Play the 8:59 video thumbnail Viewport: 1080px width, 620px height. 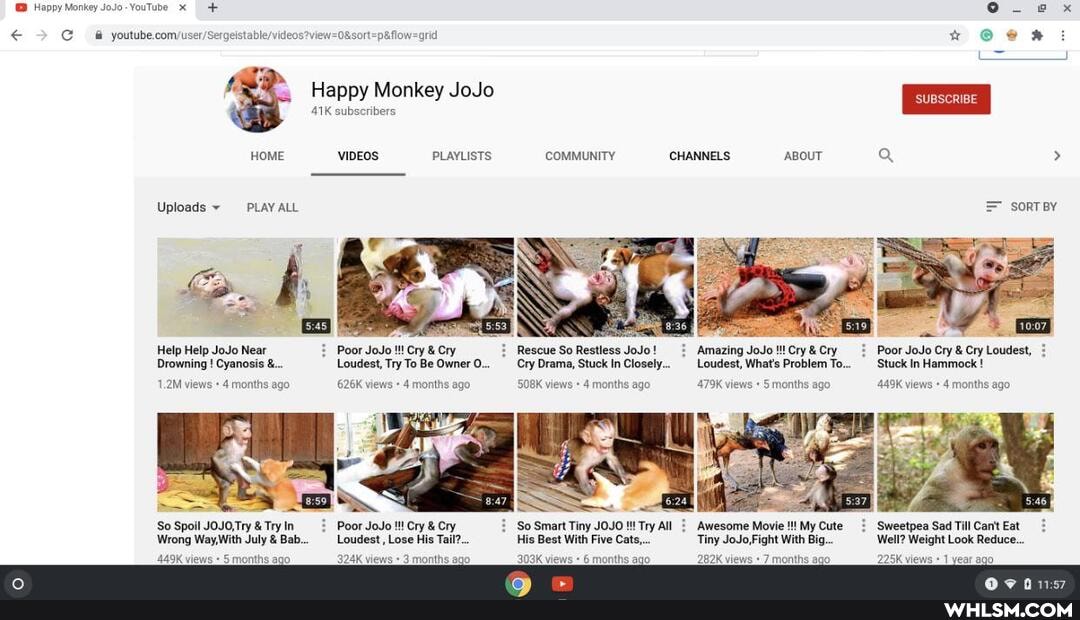pos(245,462)
